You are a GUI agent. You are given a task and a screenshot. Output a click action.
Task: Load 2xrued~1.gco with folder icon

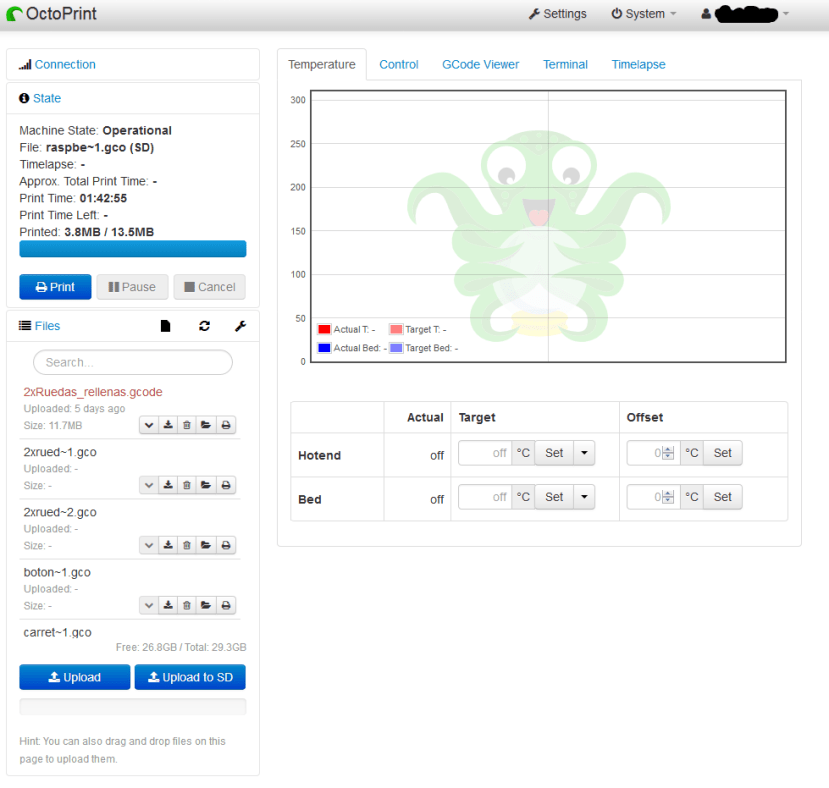206,485
